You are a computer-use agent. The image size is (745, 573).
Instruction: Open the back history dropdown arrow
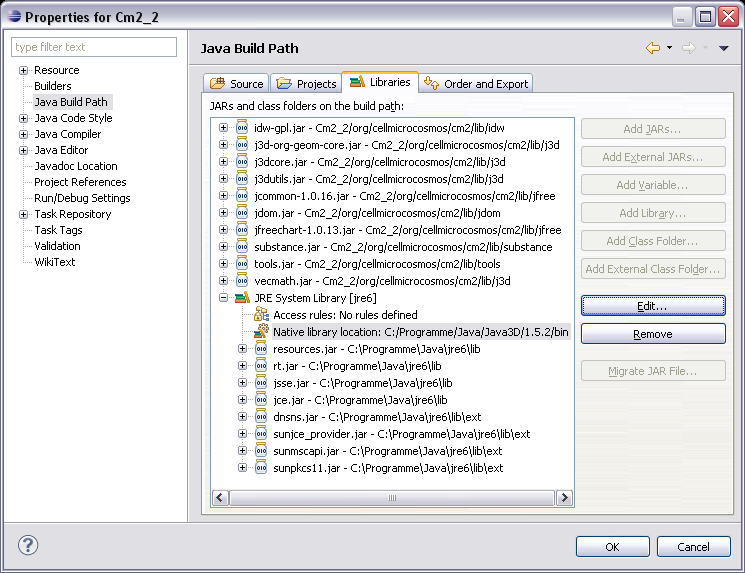[669, 48]
